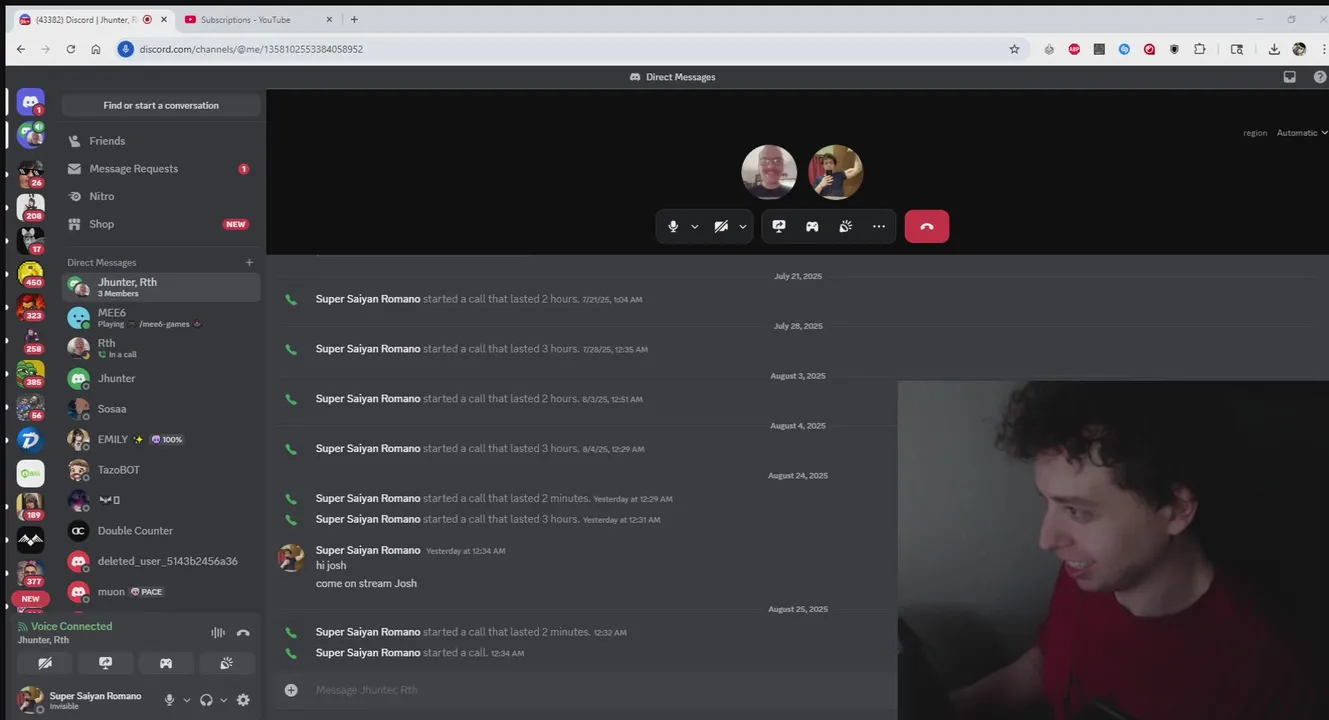
Task: Open Find or start a conversation search
Action: click(x=161, y=105)
